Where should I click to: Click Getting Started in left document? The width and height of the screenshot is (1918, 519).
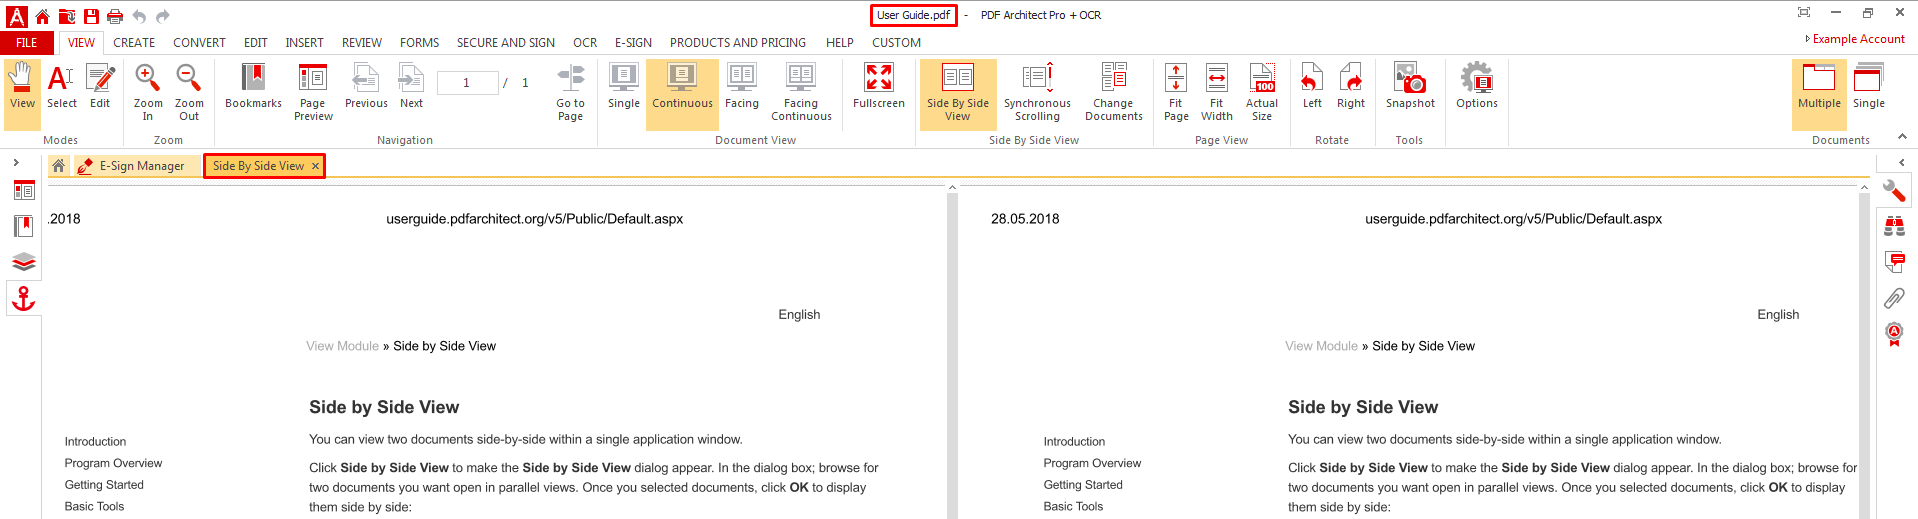(104, 485)
